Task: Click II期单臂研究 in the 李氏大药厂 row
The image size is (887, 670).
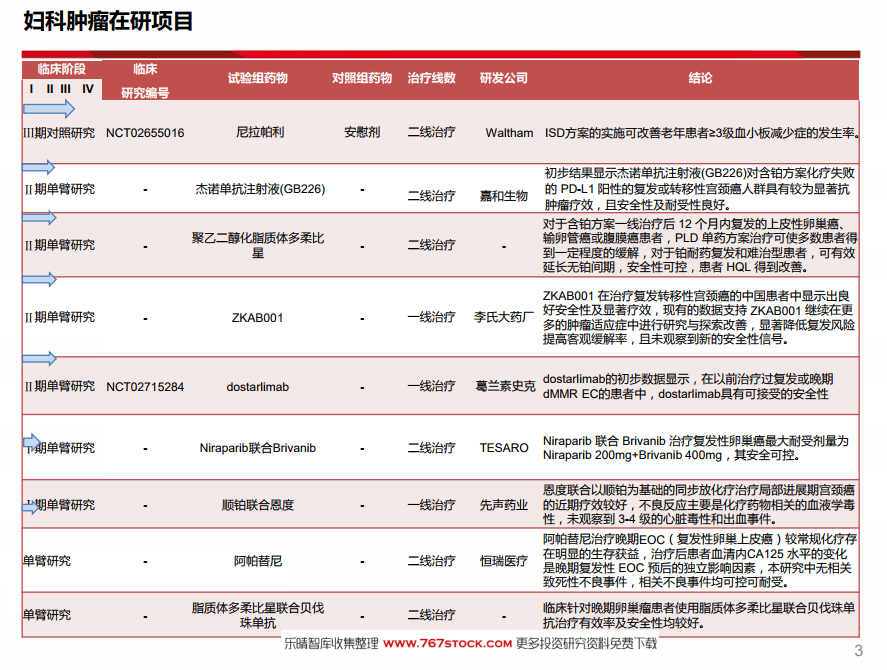Action: (x=59, y=317)
